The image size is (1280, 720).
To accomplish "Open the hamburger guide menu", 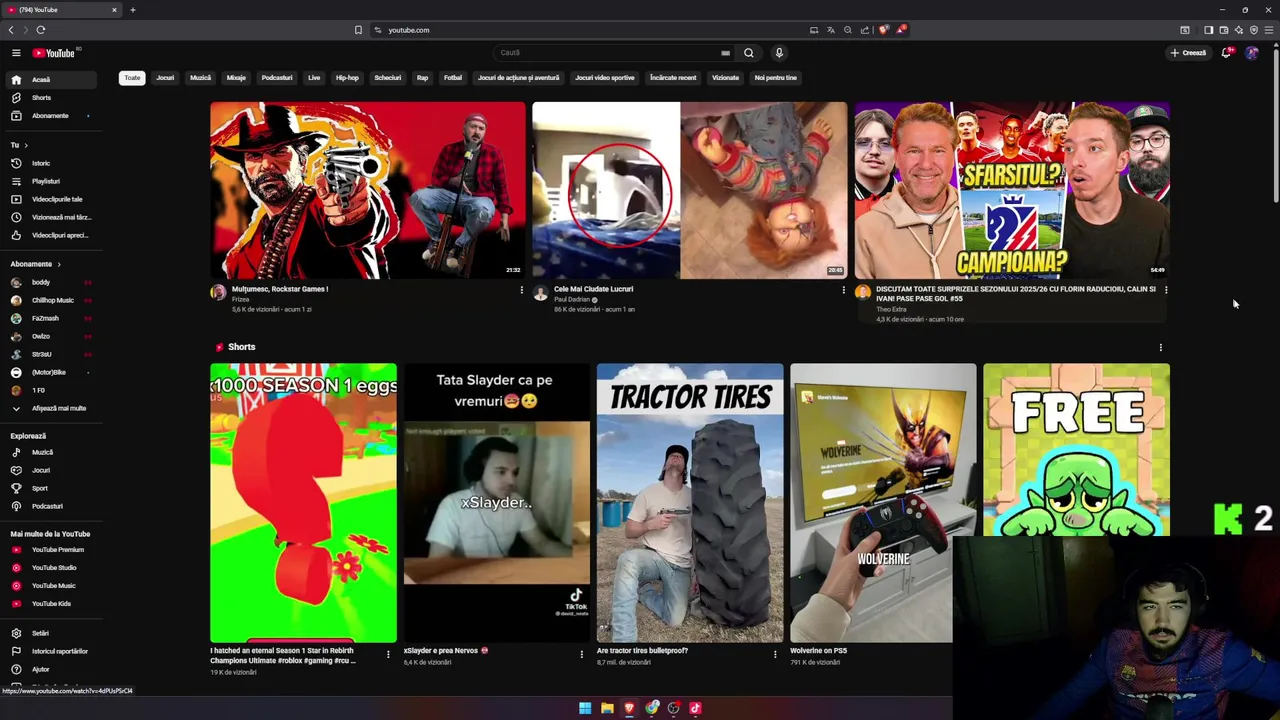I will click(16, 53).
